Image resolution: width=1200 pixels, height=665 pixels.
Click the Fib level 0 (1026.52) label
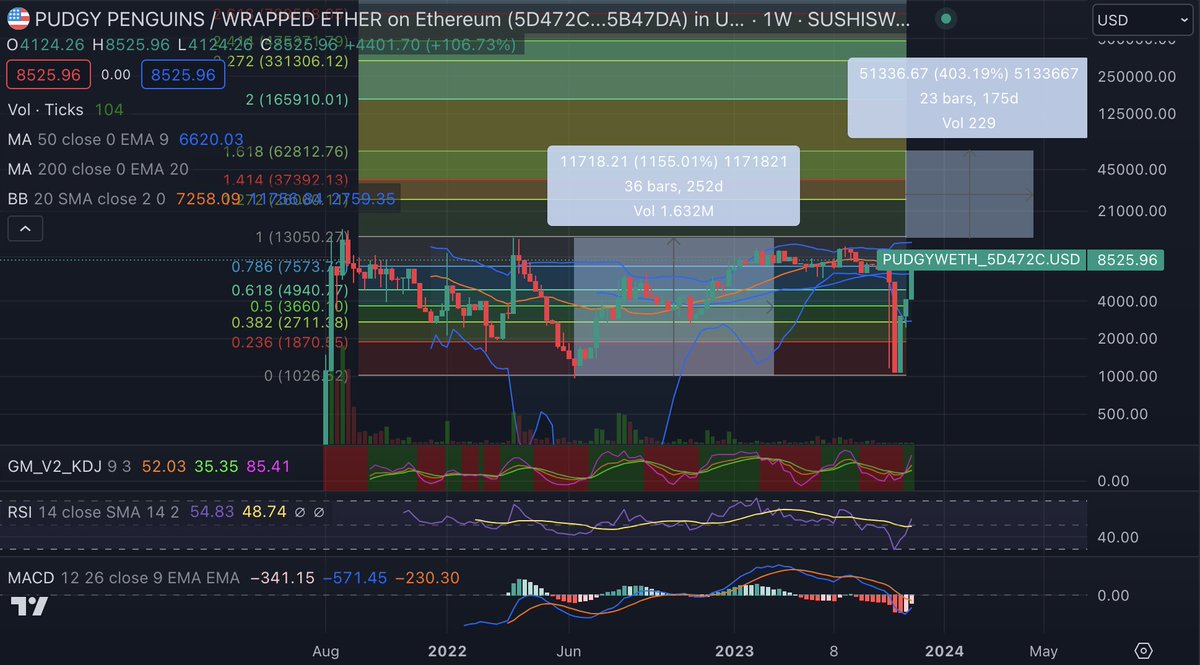[x=304, y=376]
